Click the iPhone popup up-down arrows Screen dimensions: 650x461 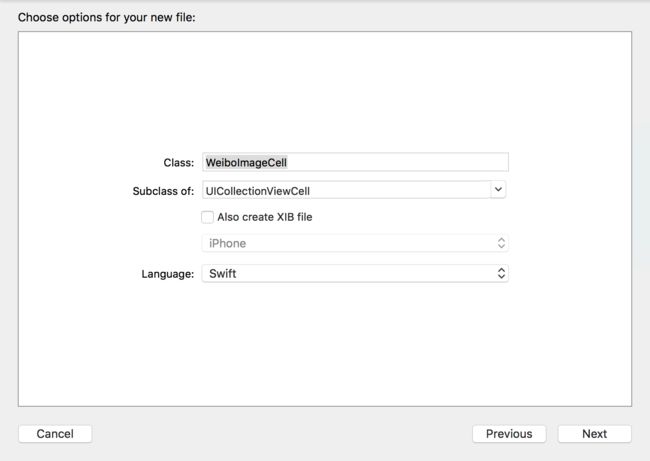pyautogui.click(x=501, y=243)
